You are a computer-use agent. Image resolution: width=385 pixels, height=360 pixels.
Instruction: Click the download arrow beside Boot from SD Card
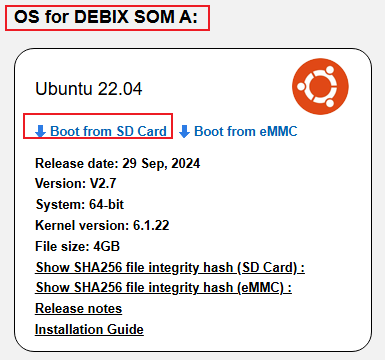click(x=40, y=132)
